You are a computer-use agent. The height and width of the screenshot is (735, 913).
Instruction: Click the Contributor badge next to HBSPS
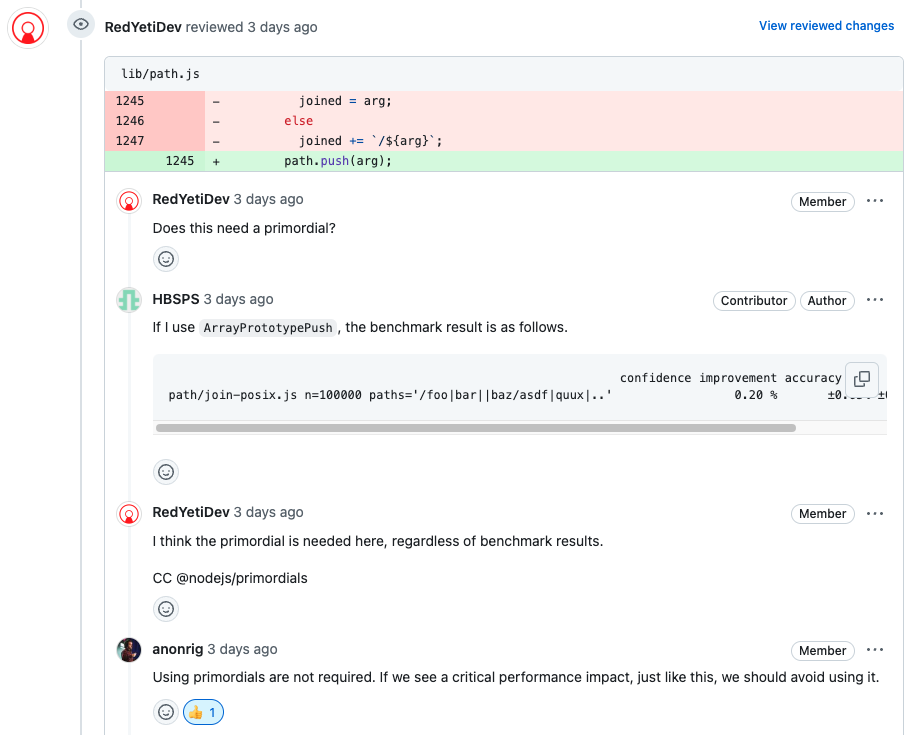point(753,300)
